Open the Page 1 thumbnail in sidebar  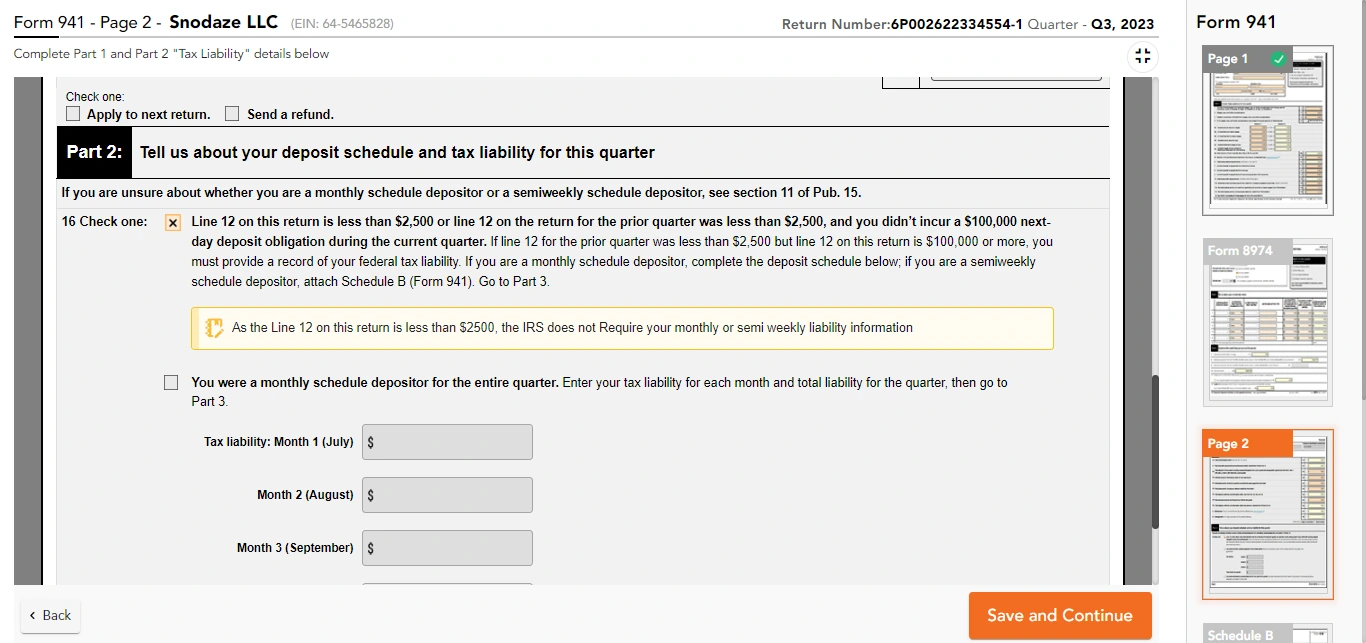point(1267,130)
